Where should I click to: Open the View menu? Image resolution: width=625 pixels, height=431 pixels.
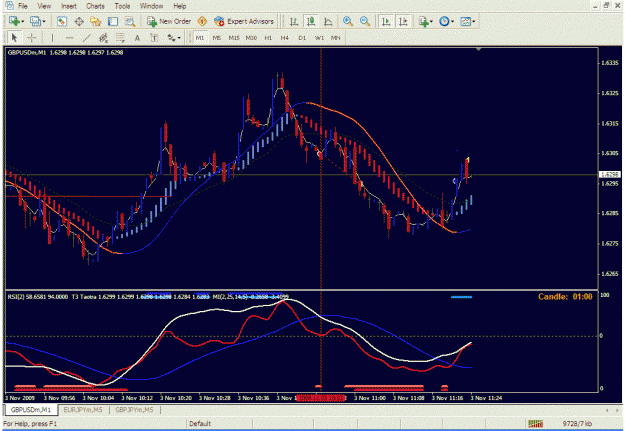click(x=44, y=6)
